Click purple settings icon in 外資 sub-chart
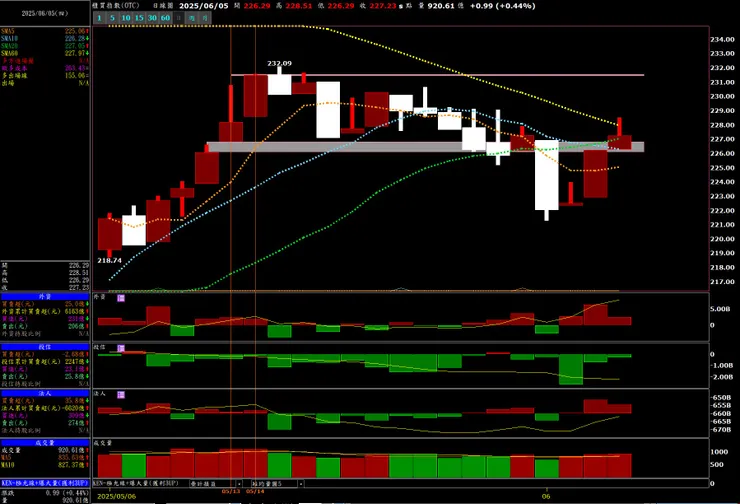This screenshot has width=740, height=504. point(121,298)
